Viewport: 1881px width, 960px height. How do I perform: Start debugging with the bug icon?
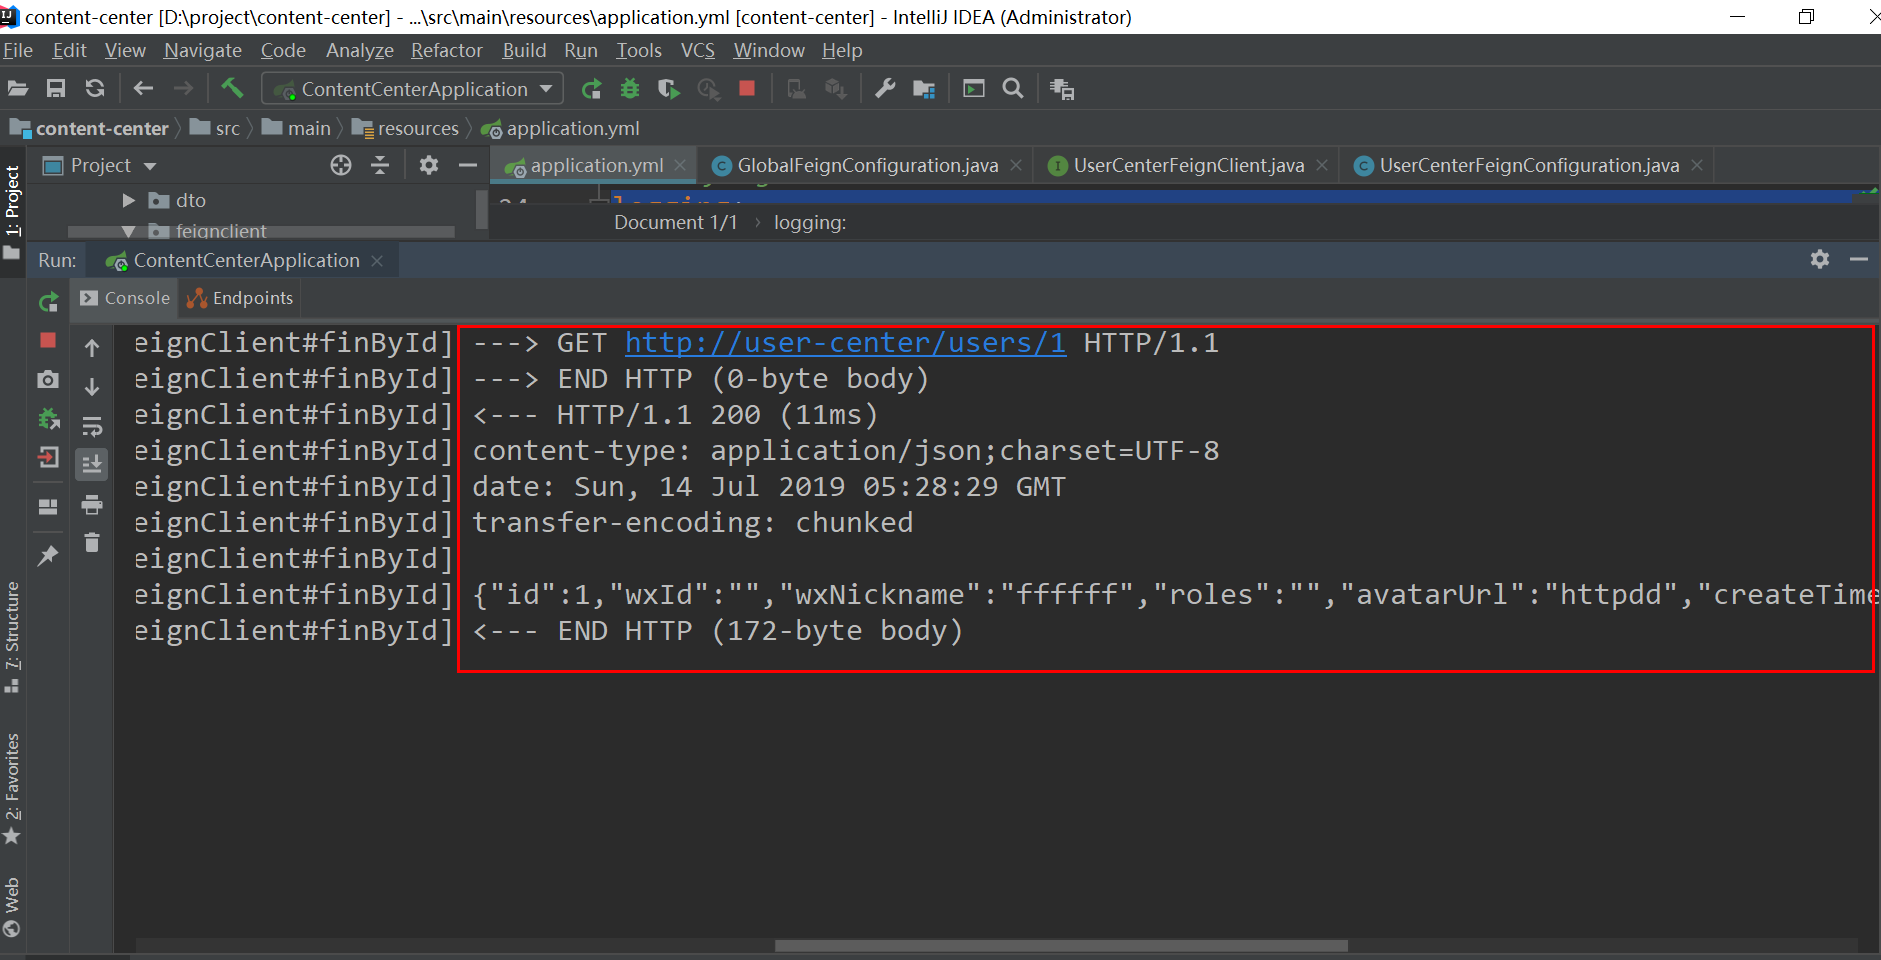point(630,89)
